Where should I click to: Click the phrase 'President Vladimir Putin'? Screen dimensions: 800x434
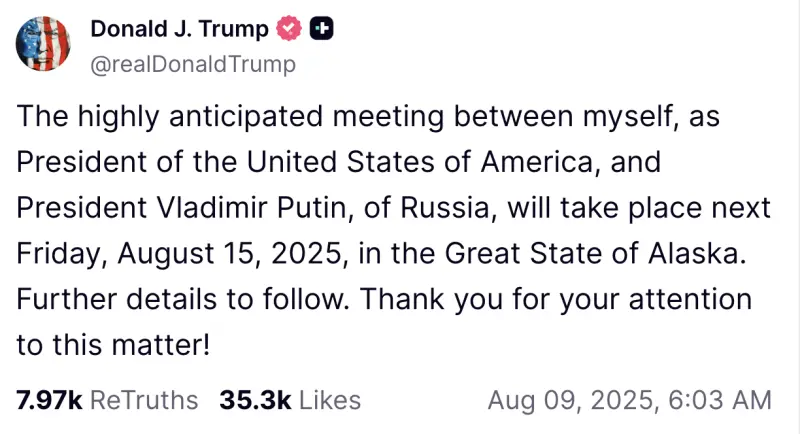coord(184,208)
